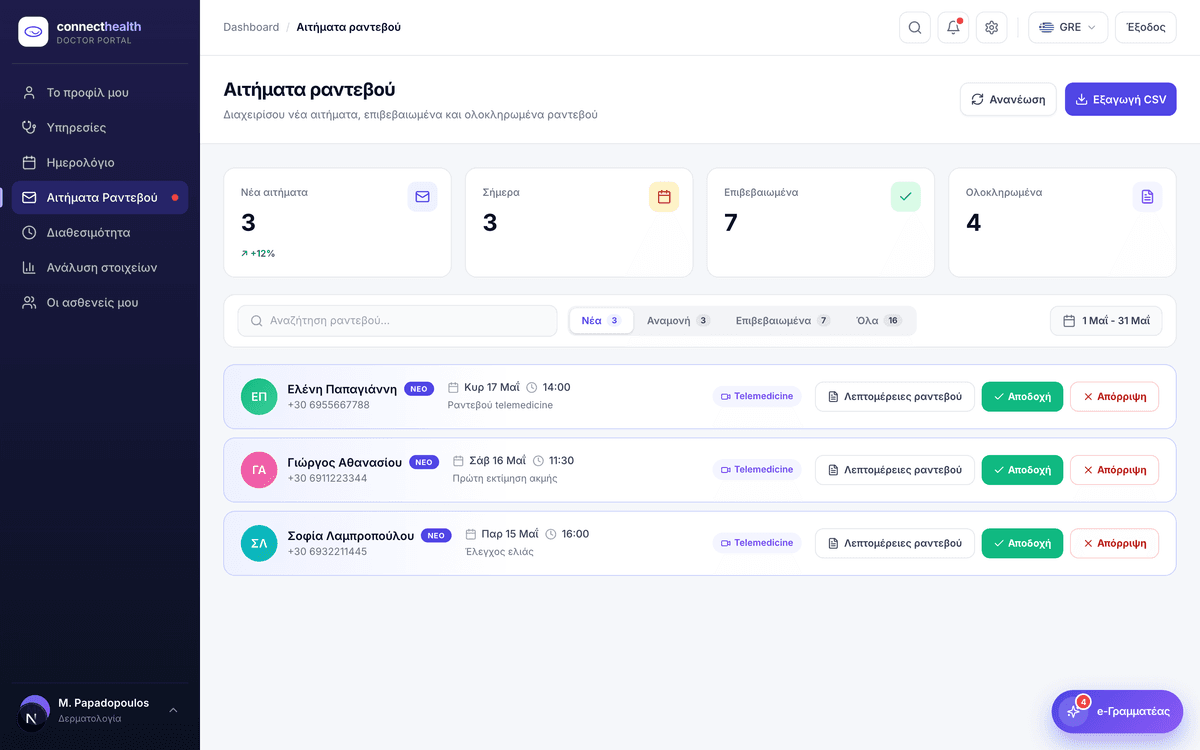Click phone number +30 6911223344
The height and width of the screenshot is (750, 1200).
point(327,478)
